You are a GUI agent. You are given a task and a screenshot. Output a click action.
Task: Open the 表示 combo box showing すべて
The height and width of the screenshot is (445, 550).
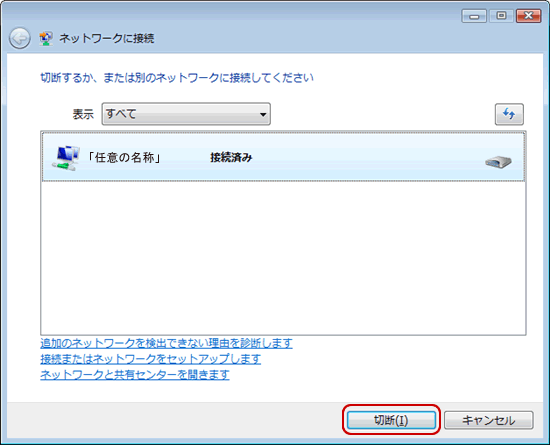(x=186, y=114)
